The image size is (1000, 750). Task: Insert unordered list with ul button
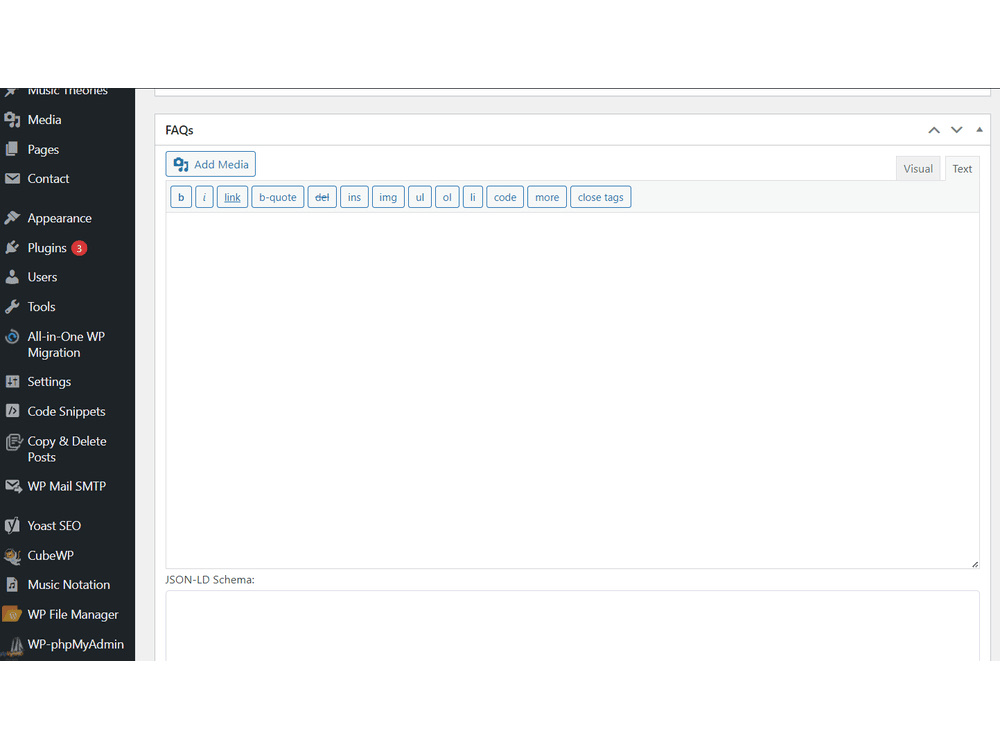tap(420, 197)
